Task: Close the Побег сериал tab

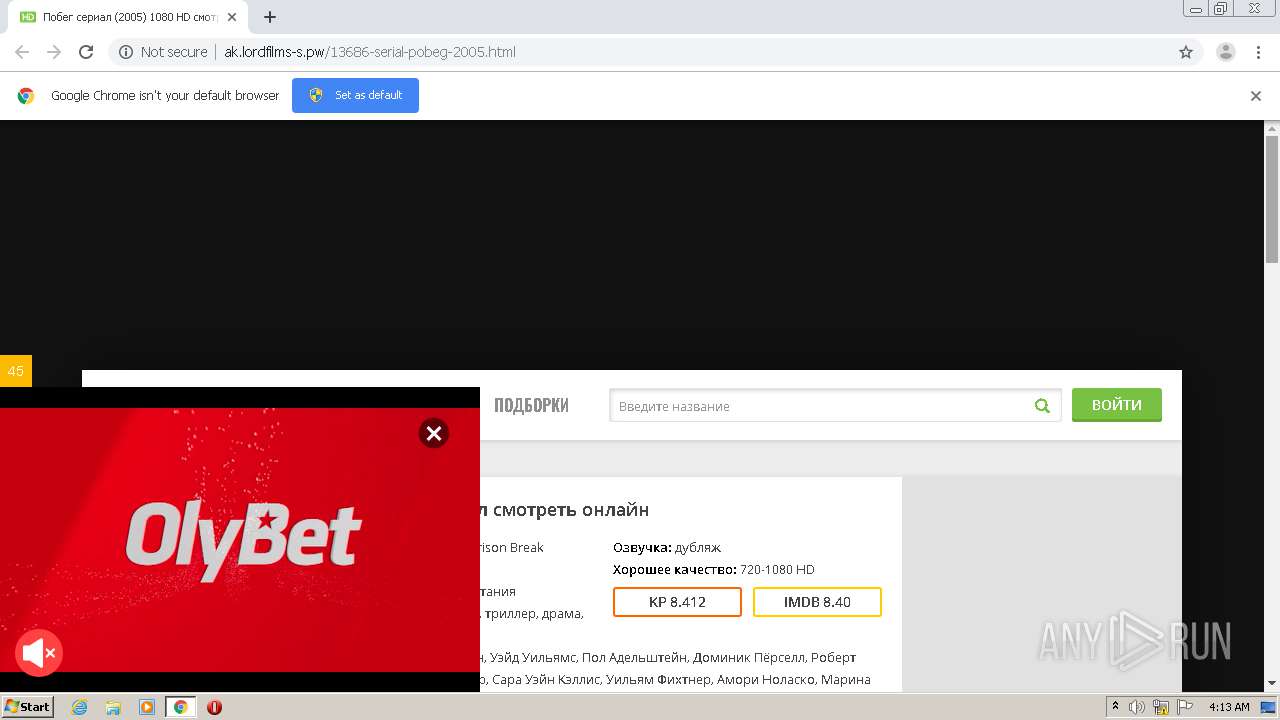Action: point(232,17)
